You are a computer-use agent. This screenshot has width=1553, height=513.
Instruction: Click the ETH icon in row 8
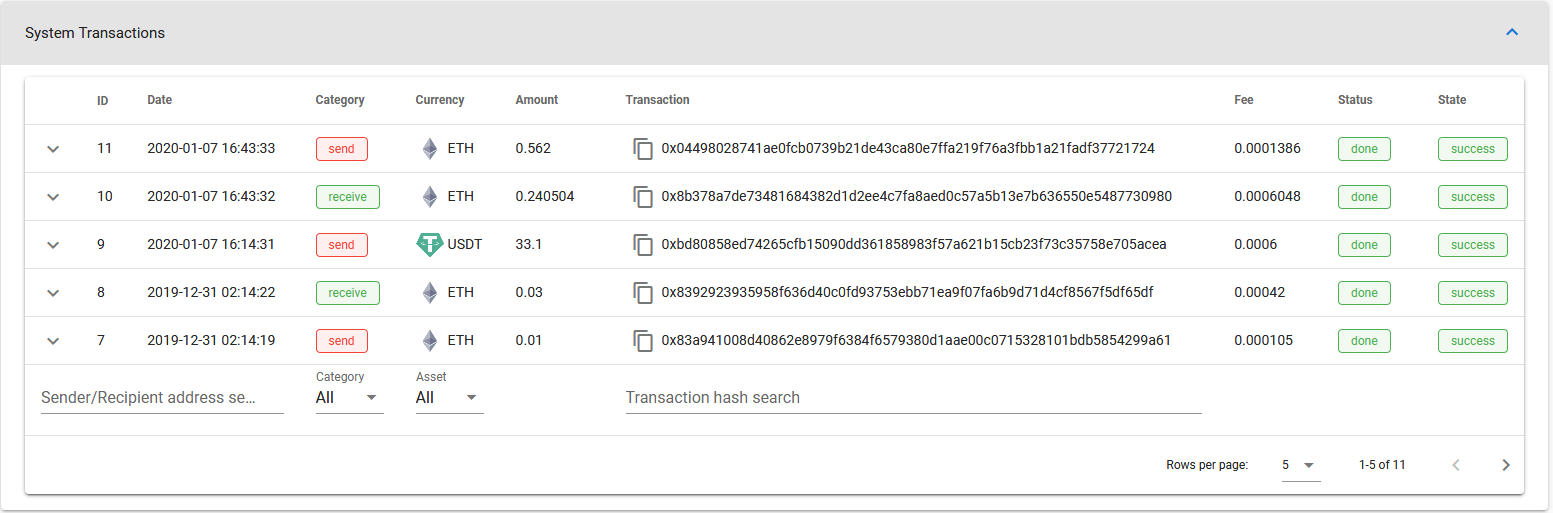pos(429,293)
